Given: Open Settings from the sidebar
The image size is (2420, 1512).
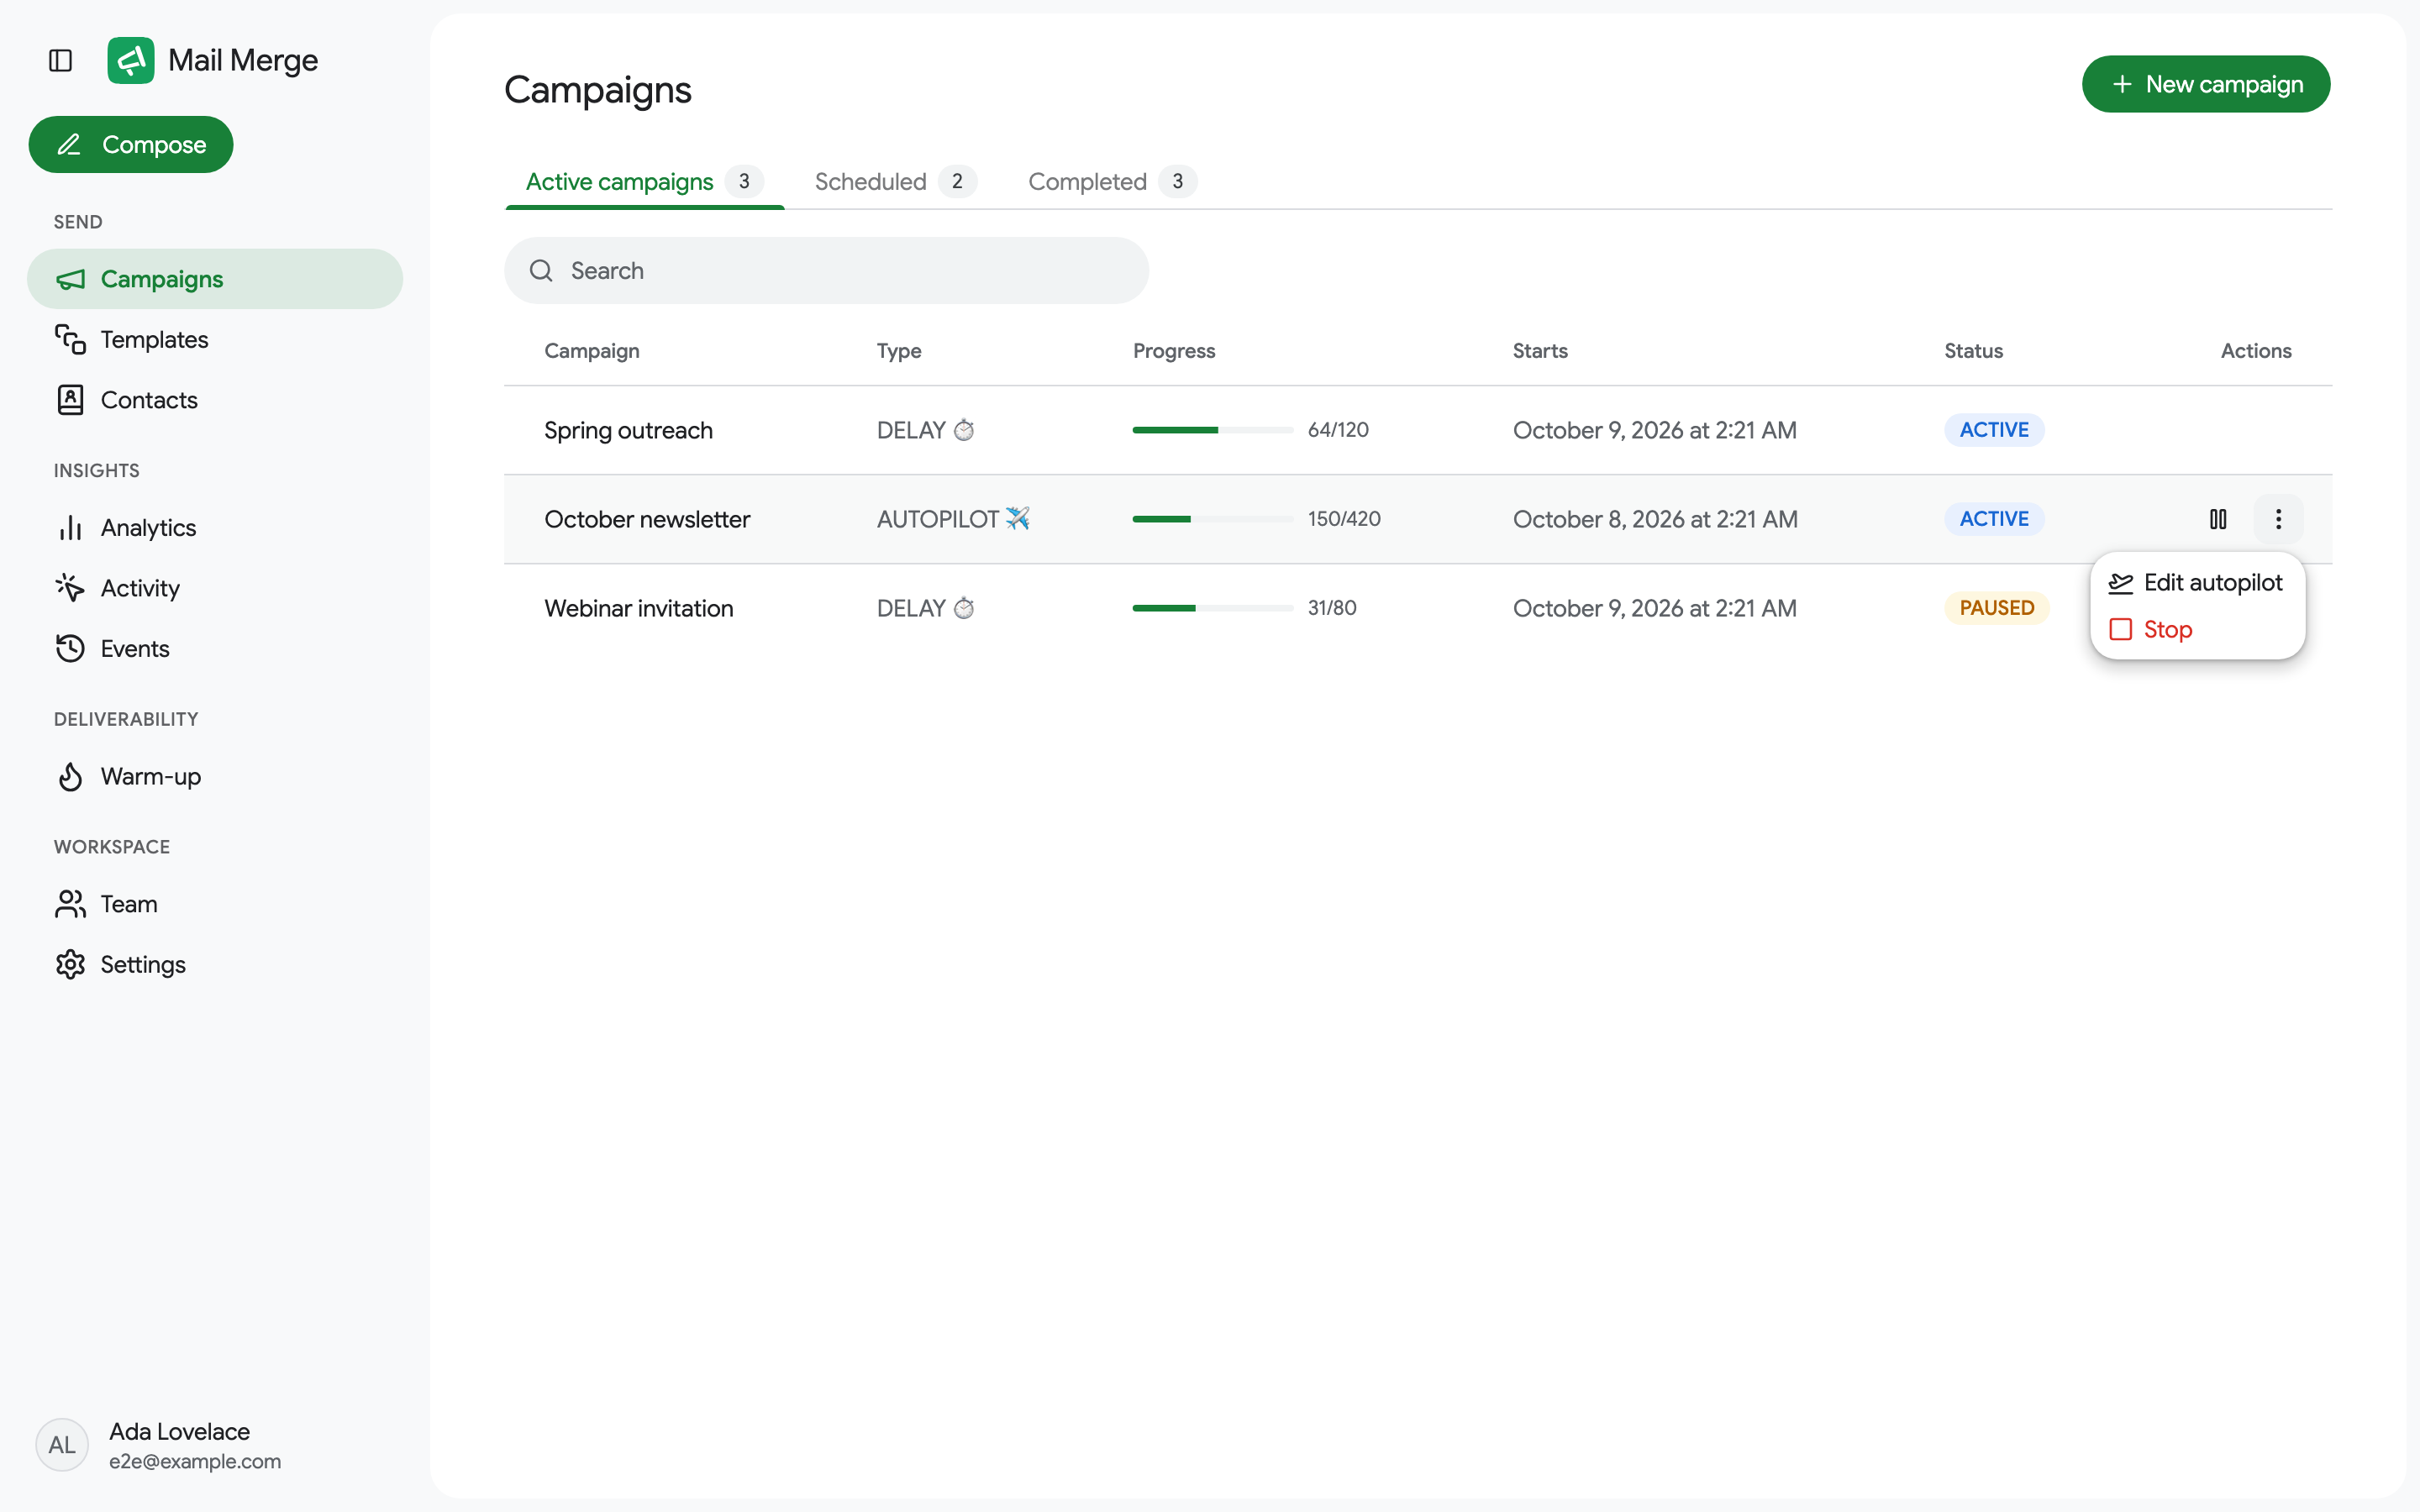Looking at the screenshot, I should click(x=215, y=965).
